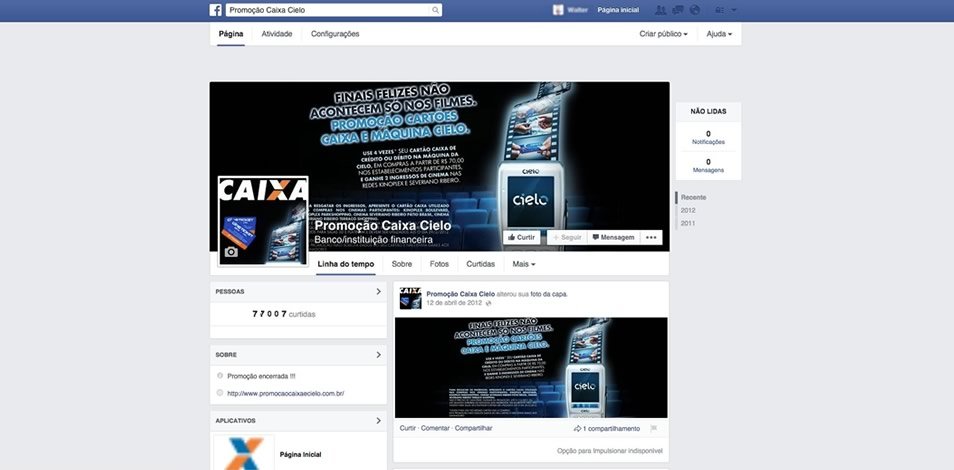The width and height of the screenshot is (954, 470).
Task: Expand the PESSOAS section chevron
Action: point(378,292)
